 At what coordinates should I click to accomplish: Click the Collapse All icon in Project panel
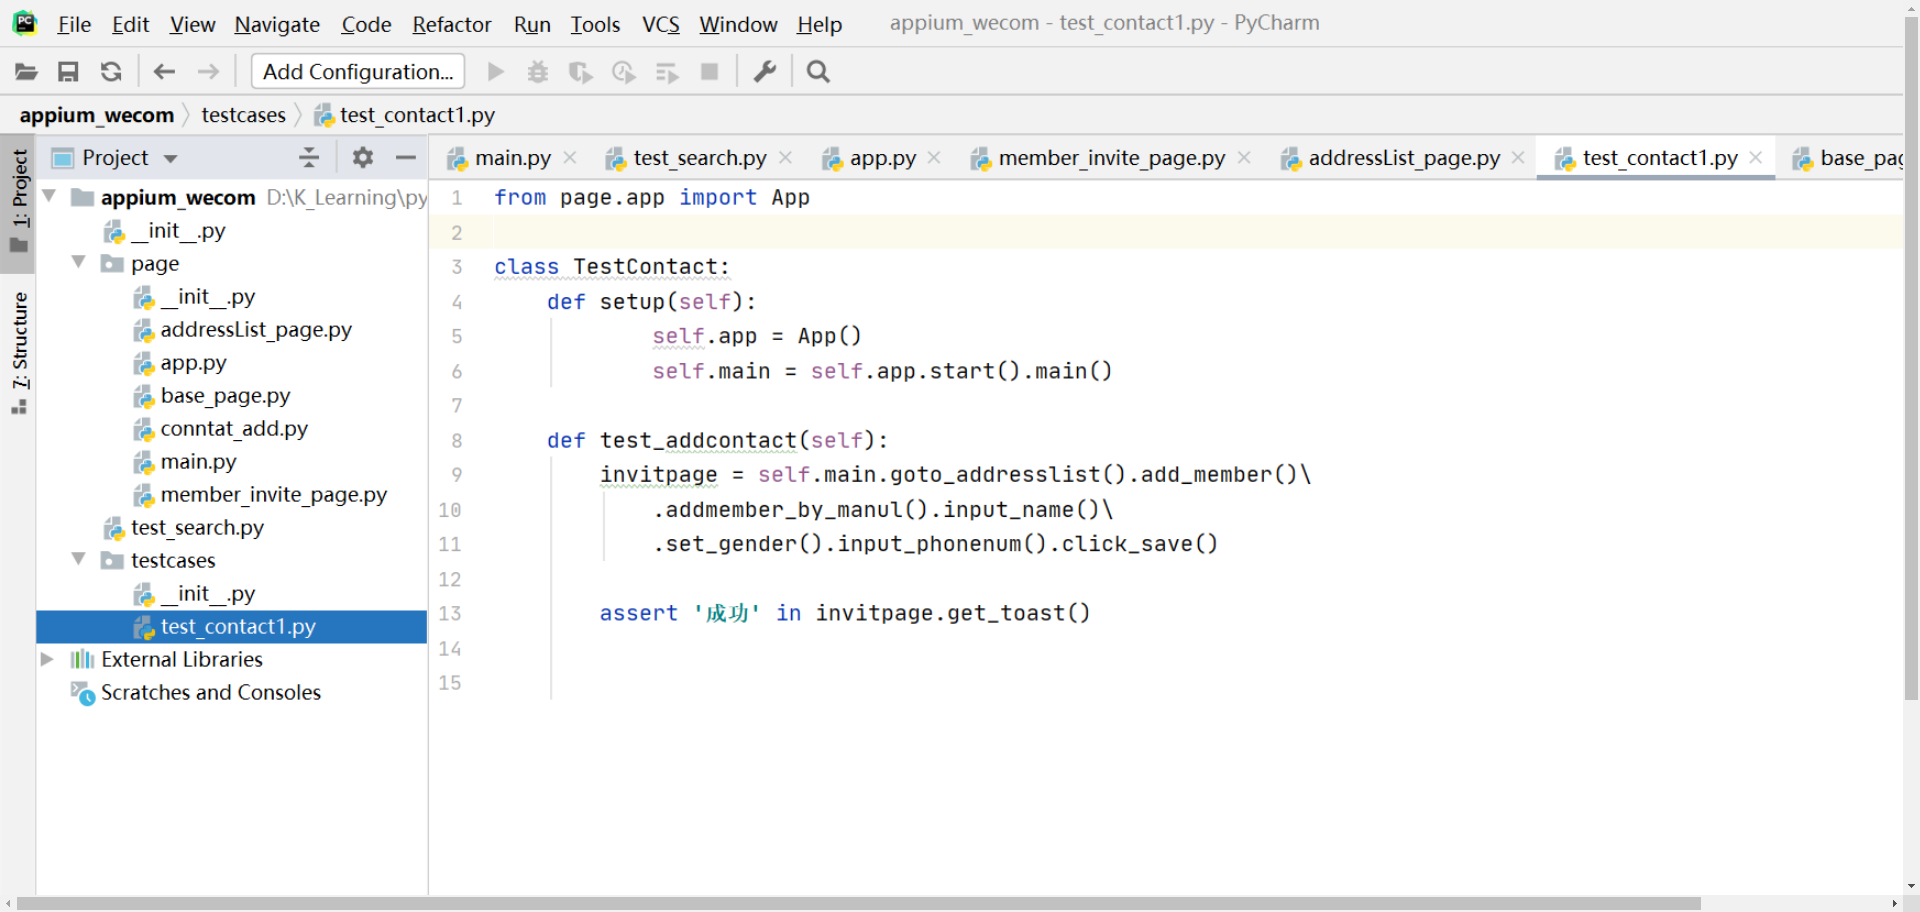point(309,158)
